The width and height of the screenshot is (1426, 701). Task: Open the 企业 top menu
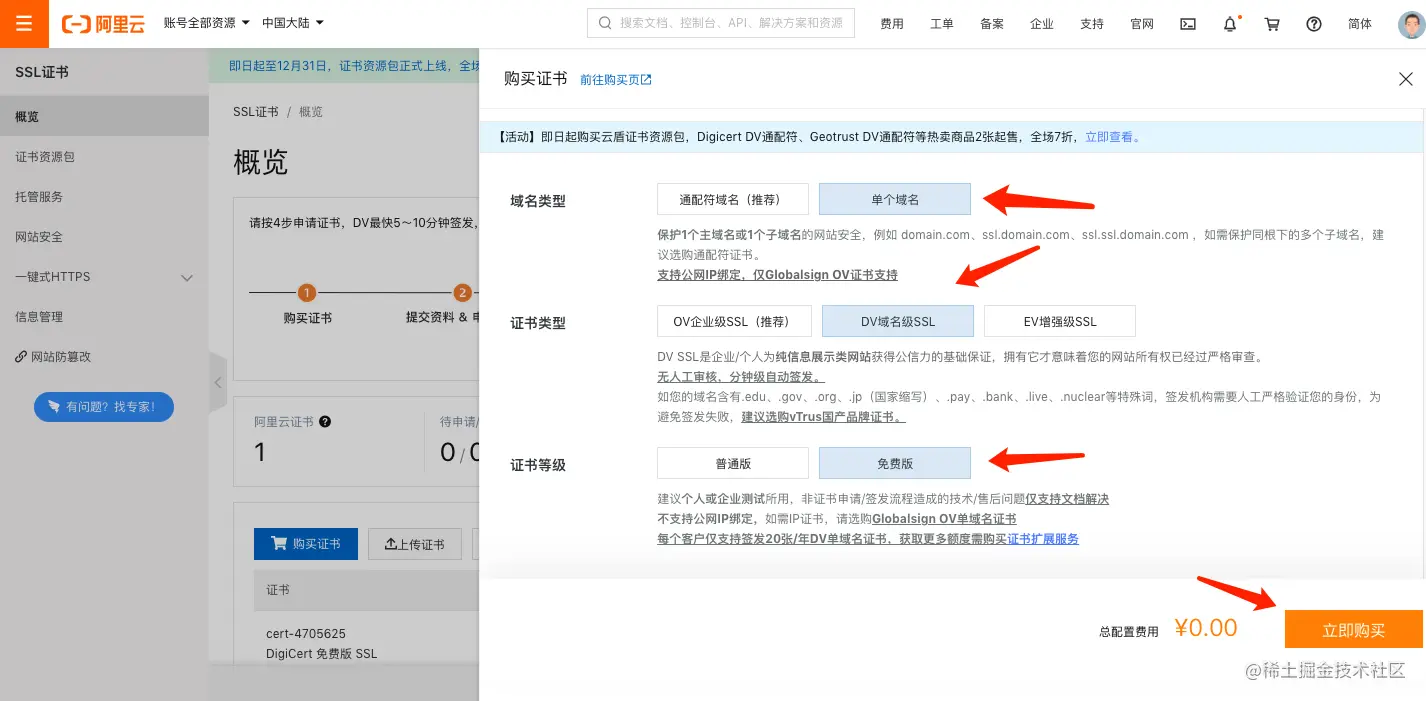click(1042, 24)
